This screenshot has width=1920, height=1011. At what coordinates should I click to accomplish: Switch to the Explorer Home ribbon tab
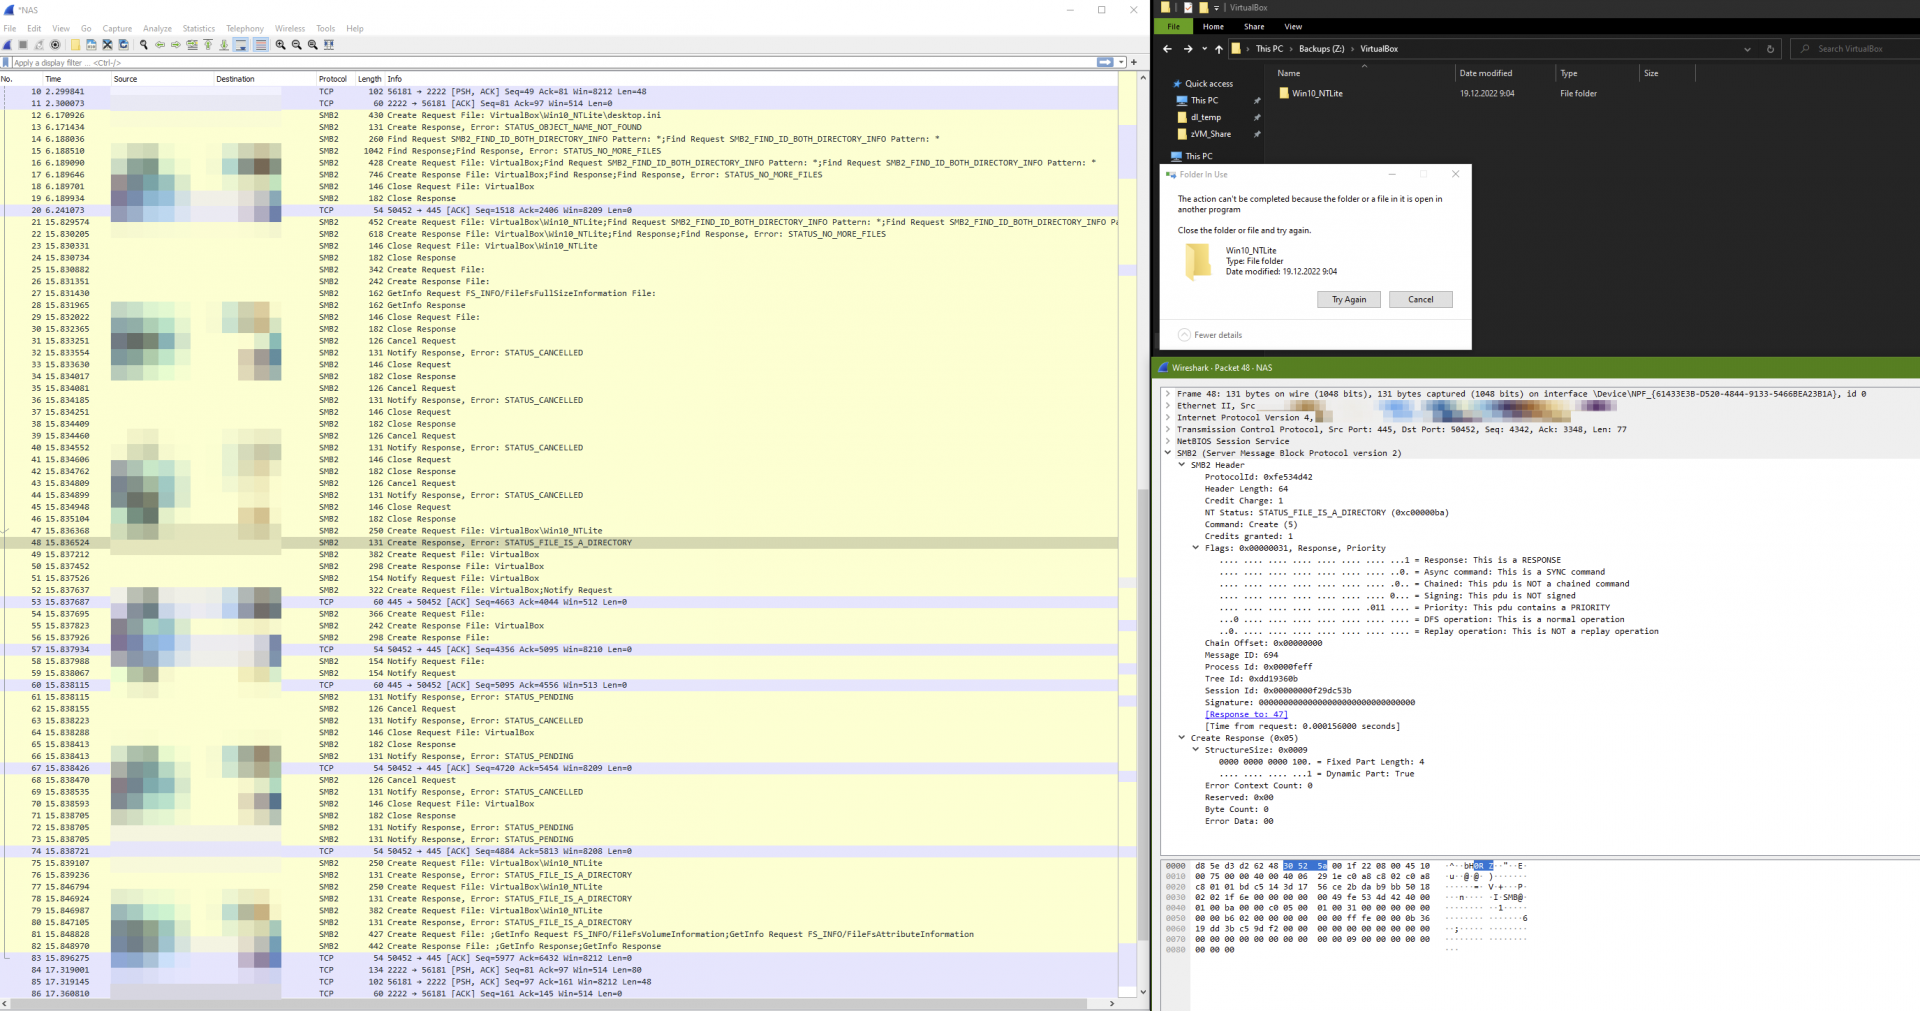tap(1213, 27)
